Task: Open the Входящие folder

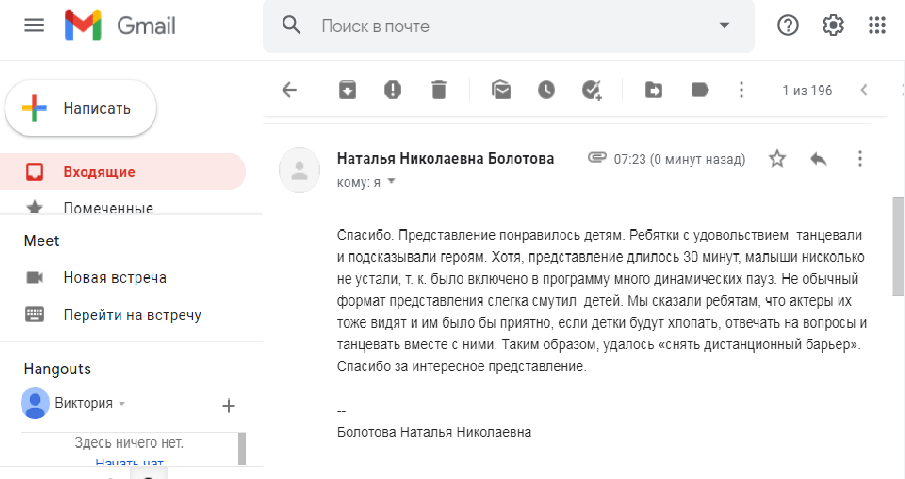Action: (99, 171)
